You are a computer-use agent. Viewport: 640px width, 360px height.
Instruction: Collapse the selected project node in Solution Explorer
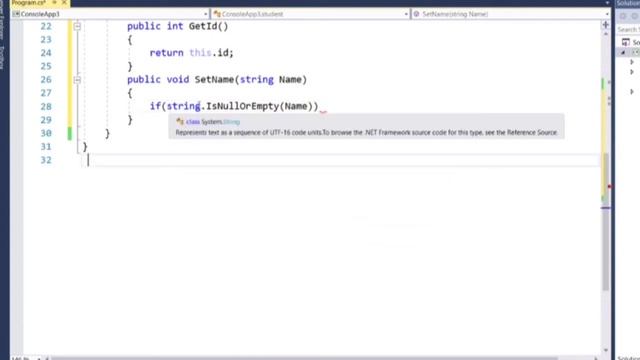click(x=623, y=52)
